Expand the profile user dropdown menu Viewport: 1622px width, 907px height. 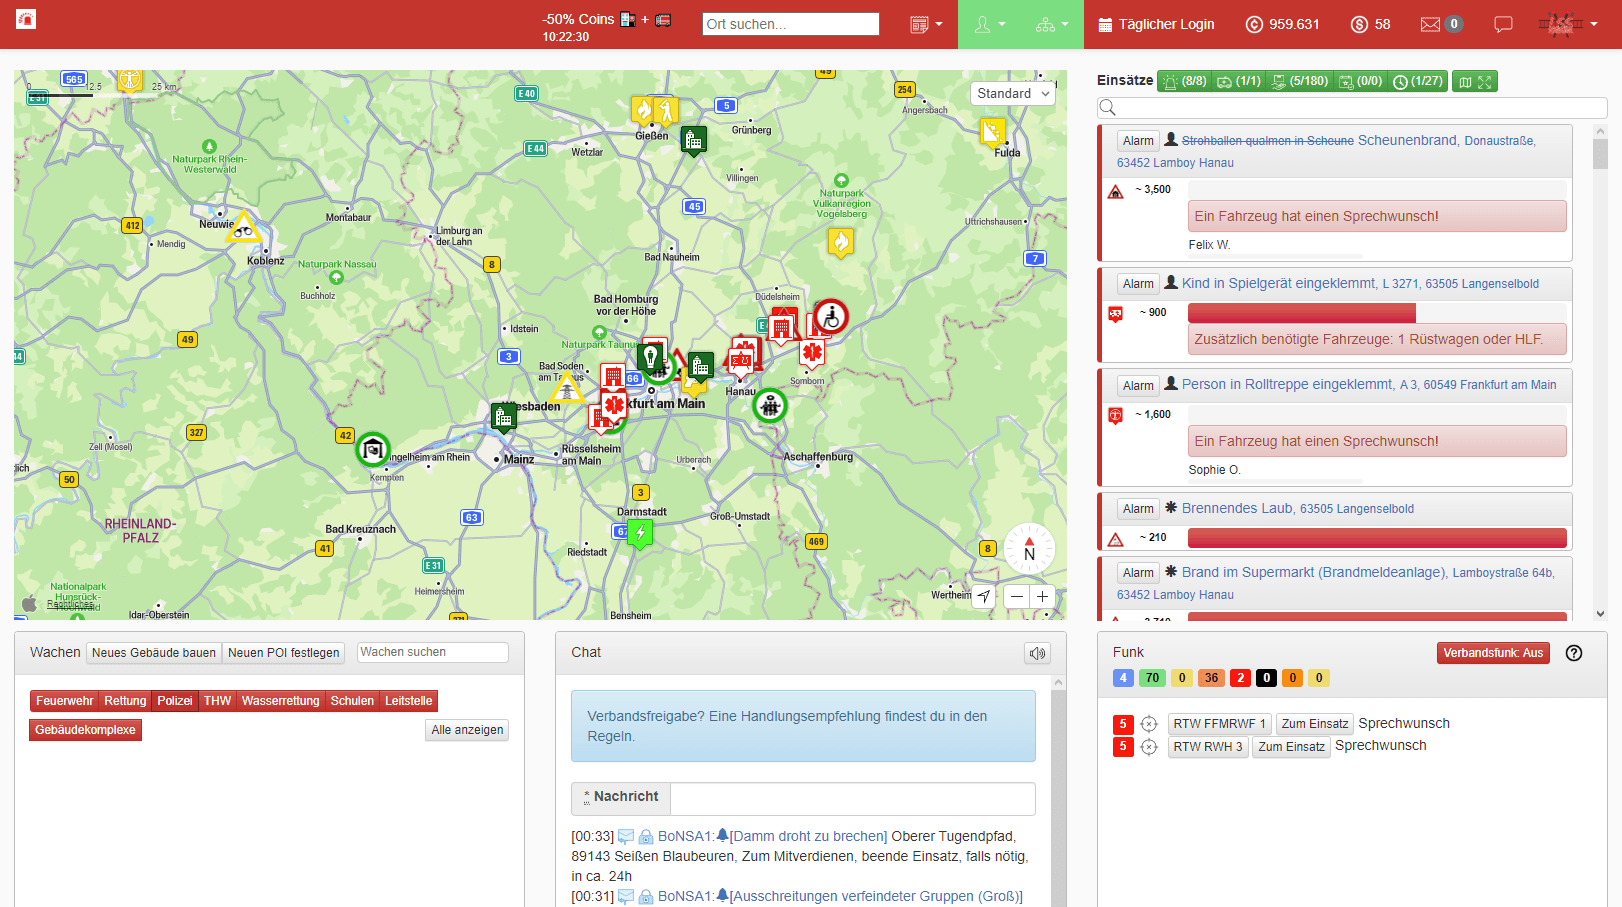click(x=990, y=24)
